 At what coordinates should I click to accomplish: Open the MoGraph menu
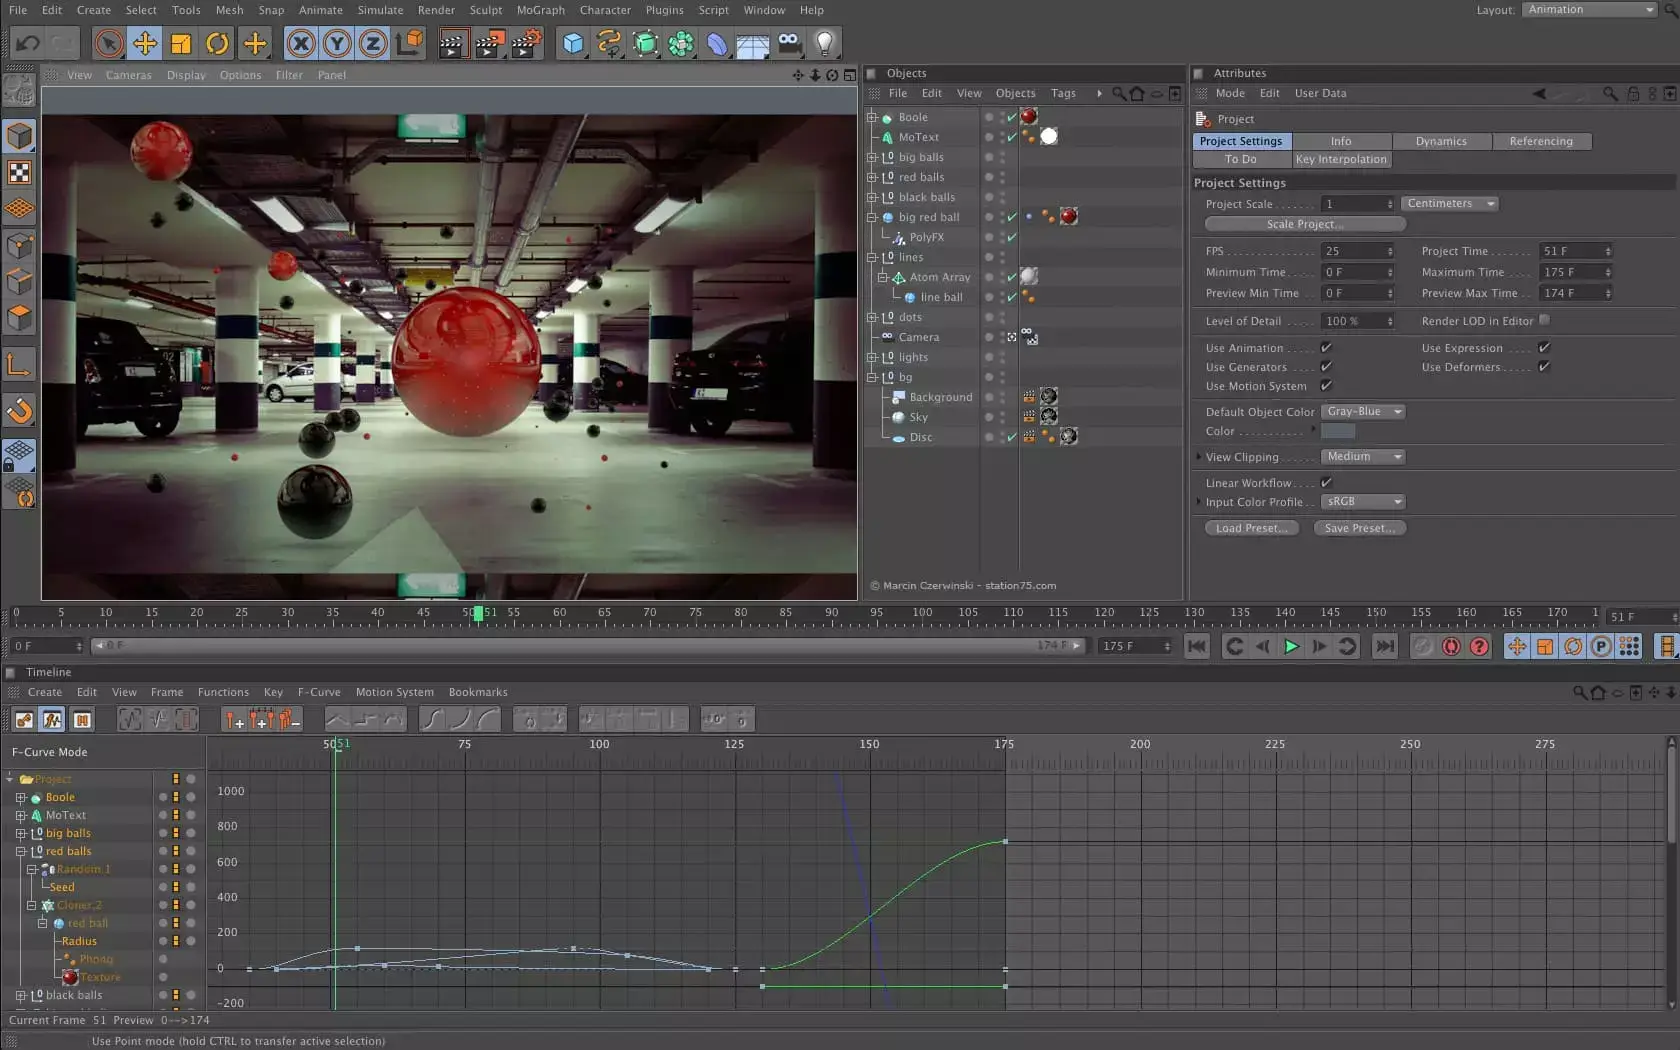tap(540, 10)
